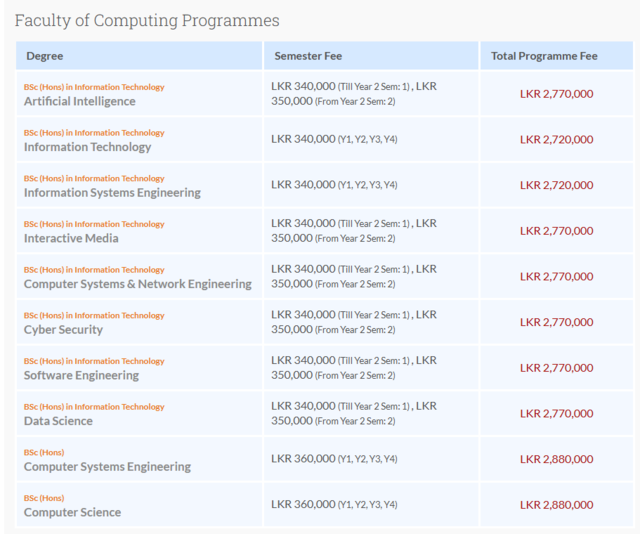Select Interactive Media total fee LKR 2,770,000
Screen dimensions: 640x534
coord(557,231)
